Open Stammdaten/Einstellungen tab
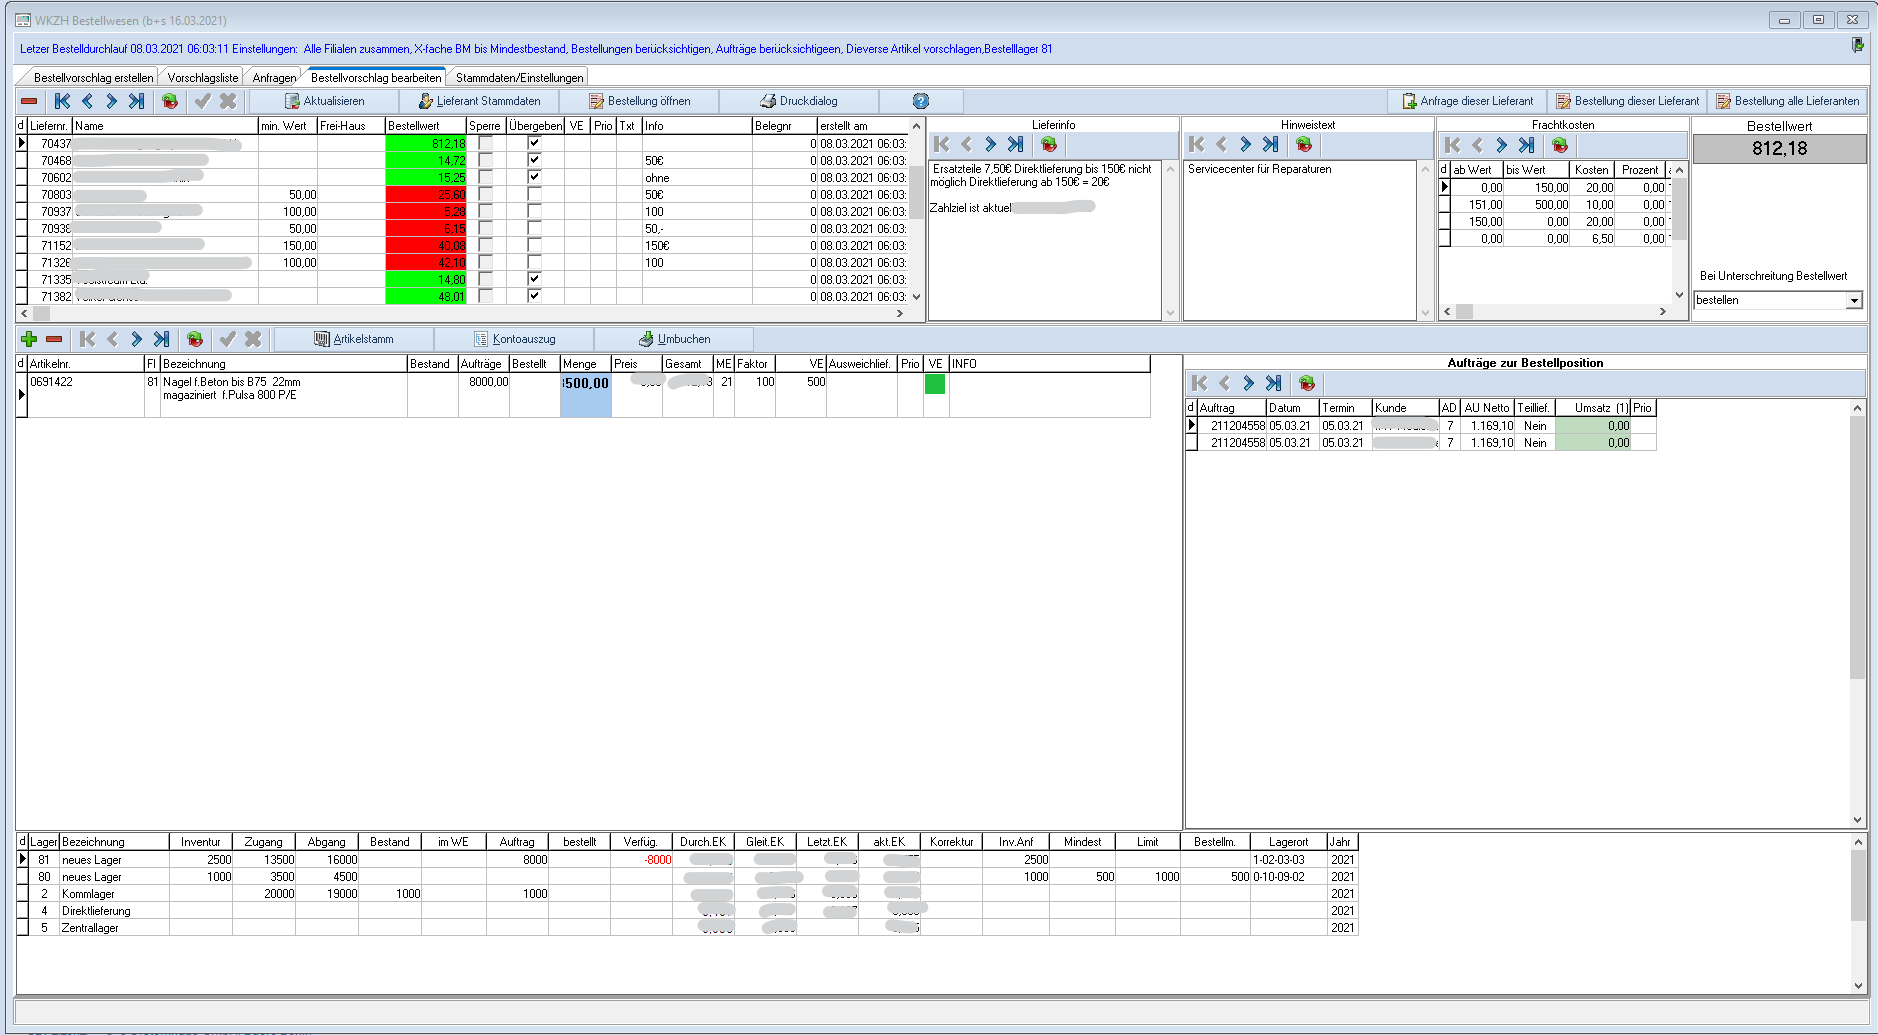The height and width of the screenshot is (1035, 1878). pos(519,78)
